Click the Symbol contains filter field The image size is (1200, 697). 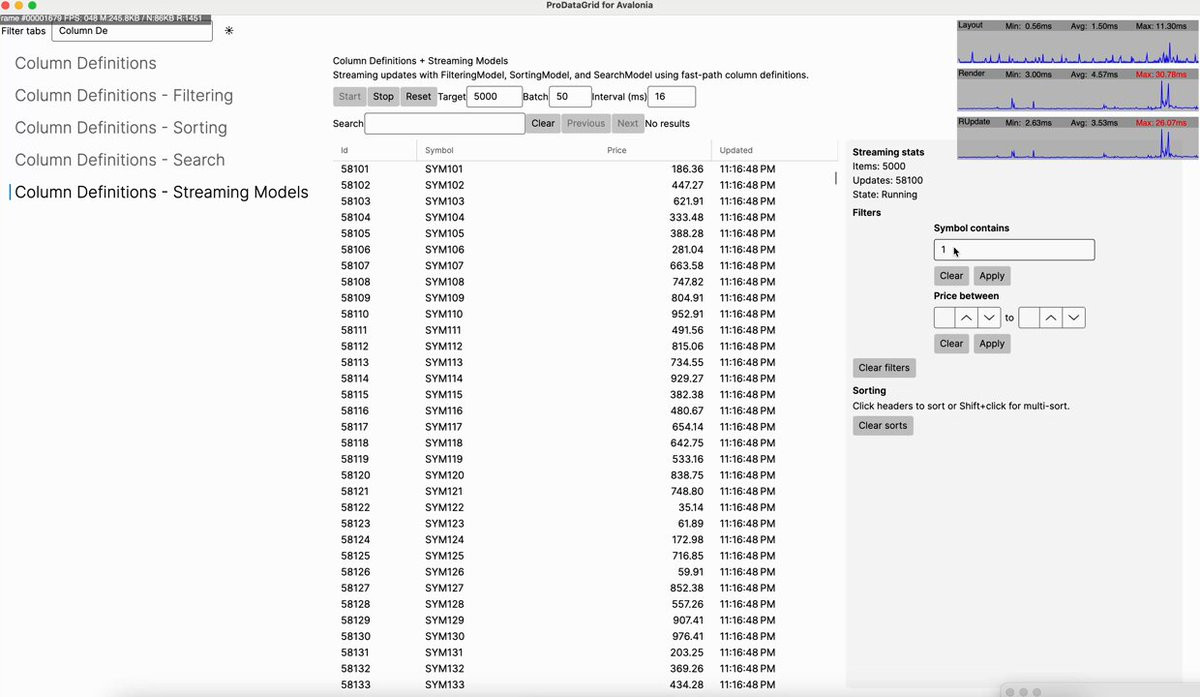(1014, 250)
